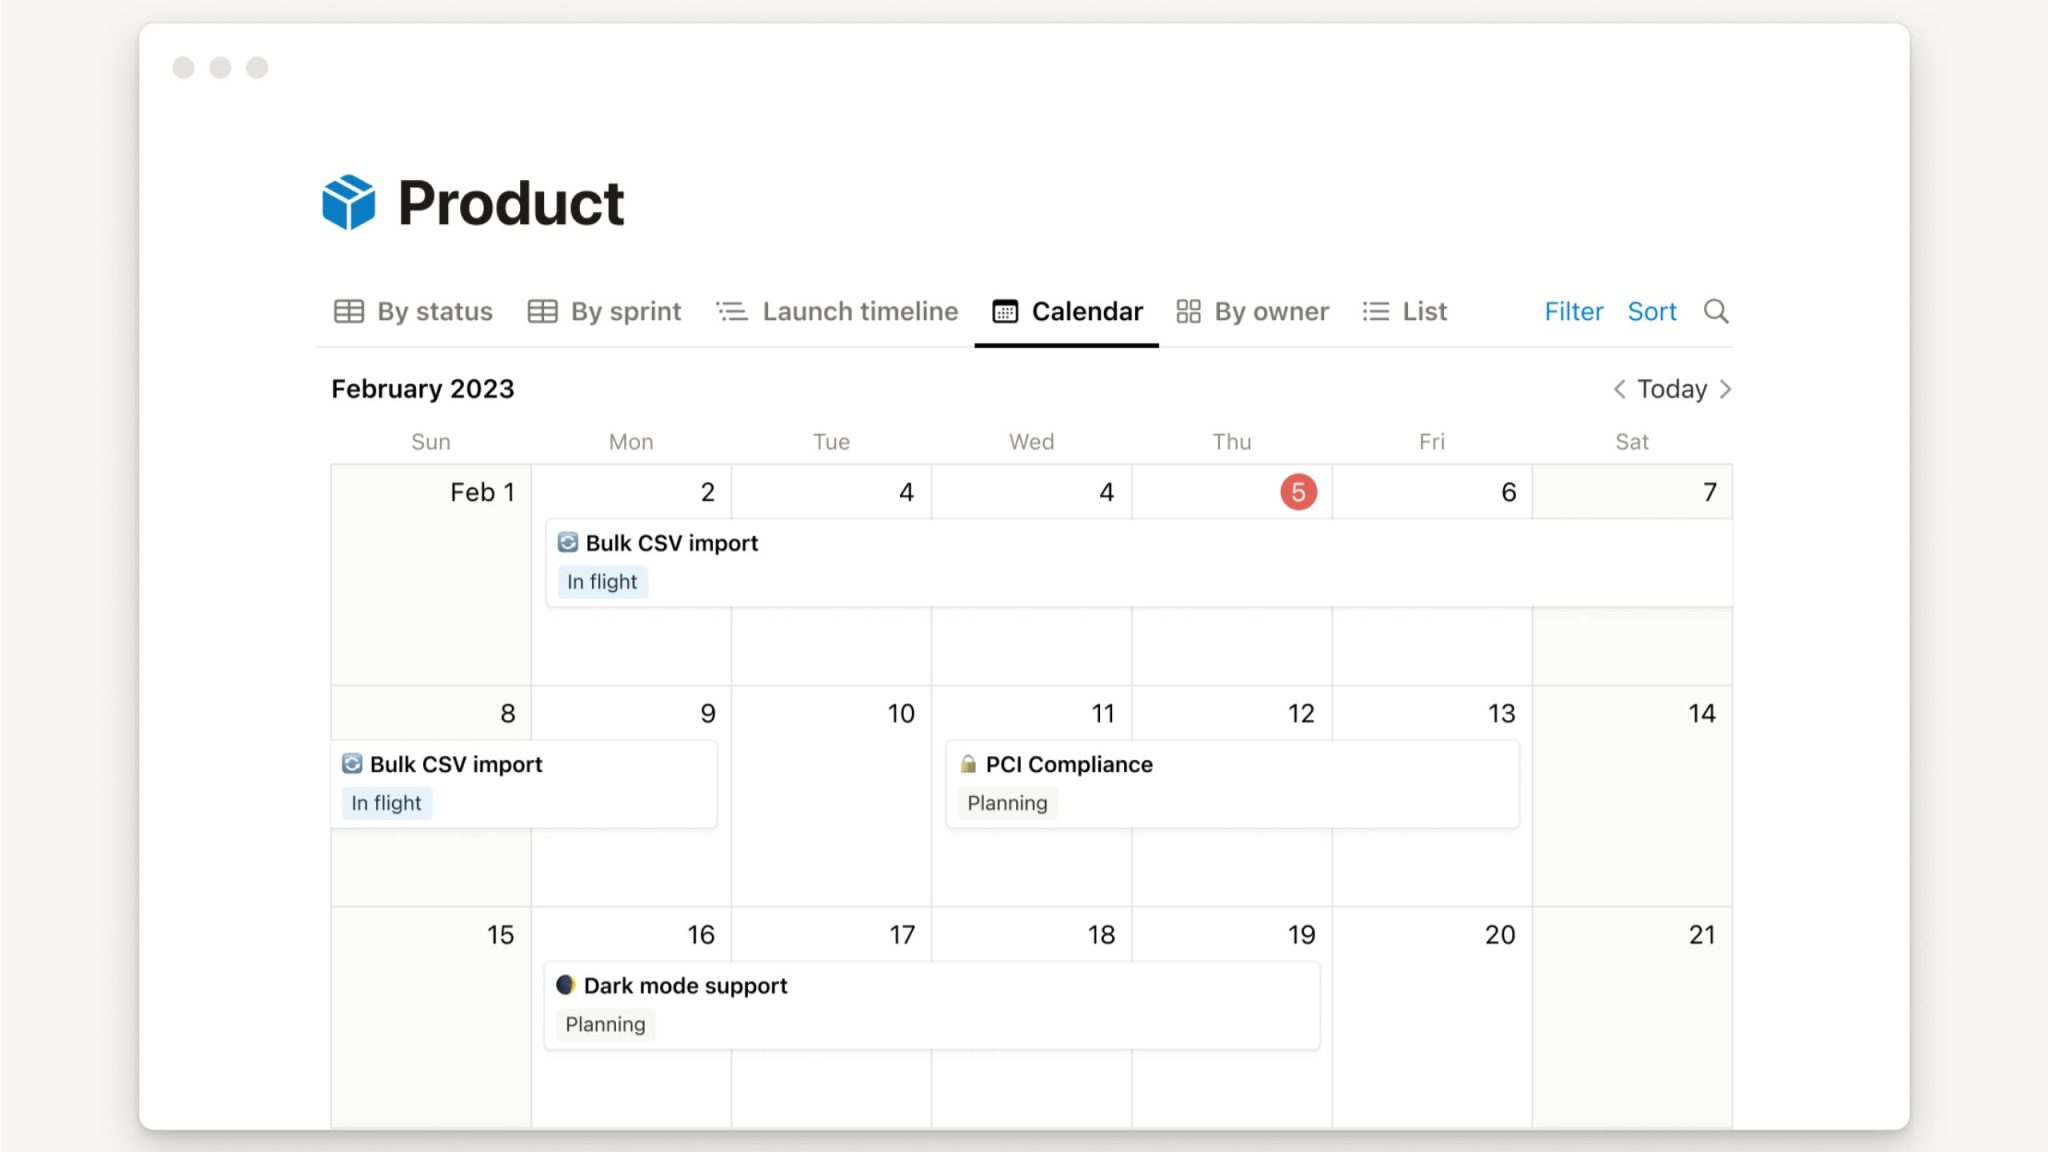Open the Sort options
This screenshot has height=1152, width=2048.
[1651, 311]
